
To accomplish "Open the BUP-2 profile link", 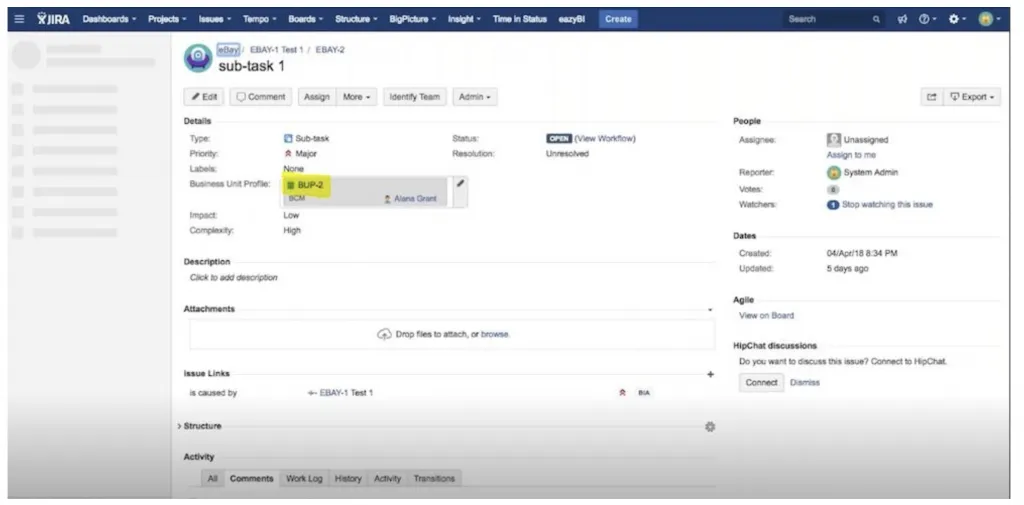I will [310, 186].
